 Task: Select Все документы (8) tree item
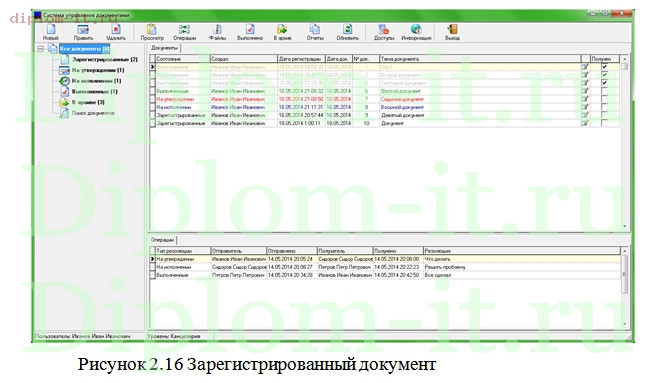pos(84,49)
